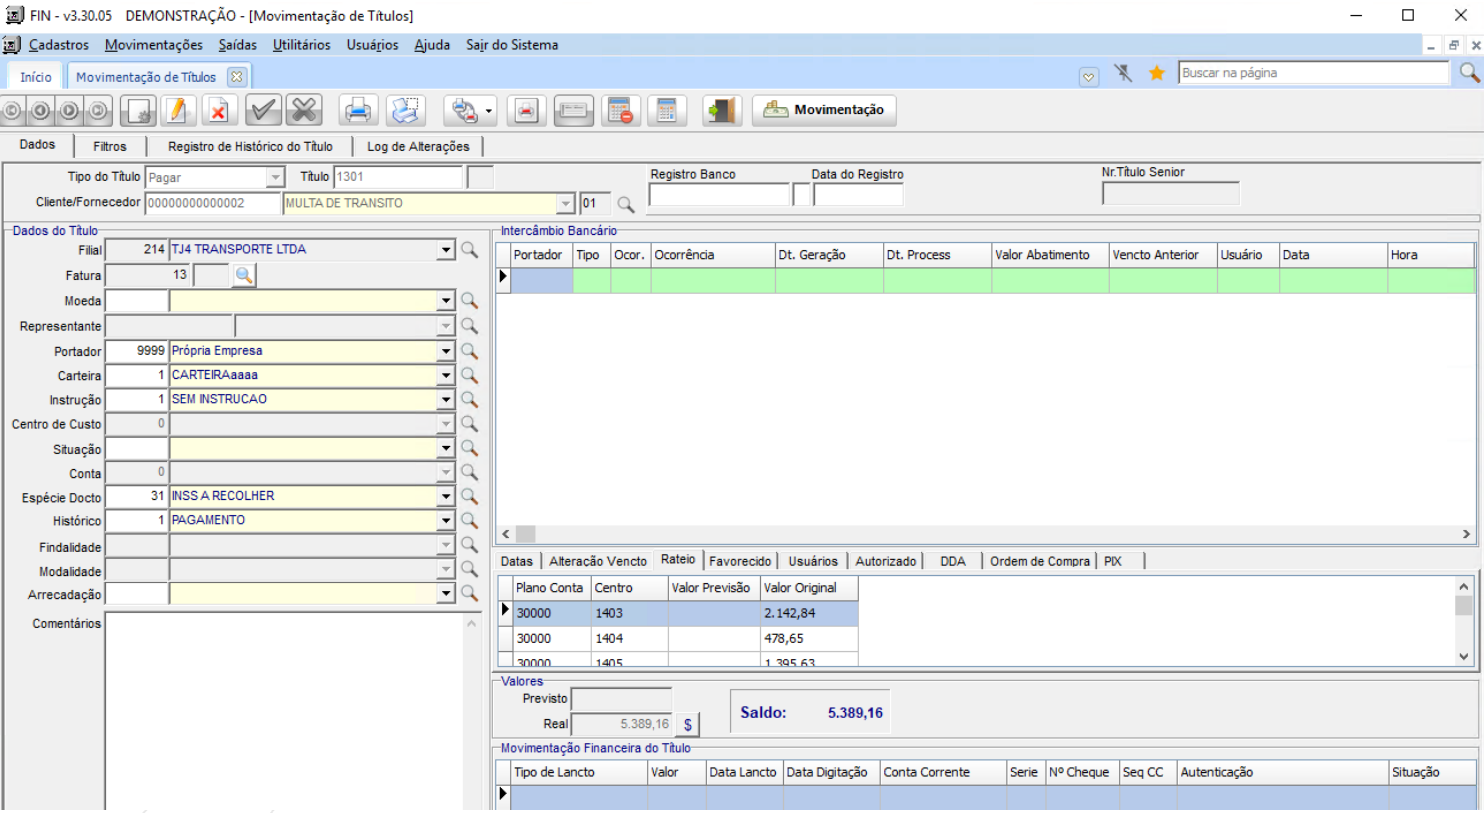The image size is (1484, 813).
Task: Click the Buscar na página search field
Action: tap(1312, 73)
